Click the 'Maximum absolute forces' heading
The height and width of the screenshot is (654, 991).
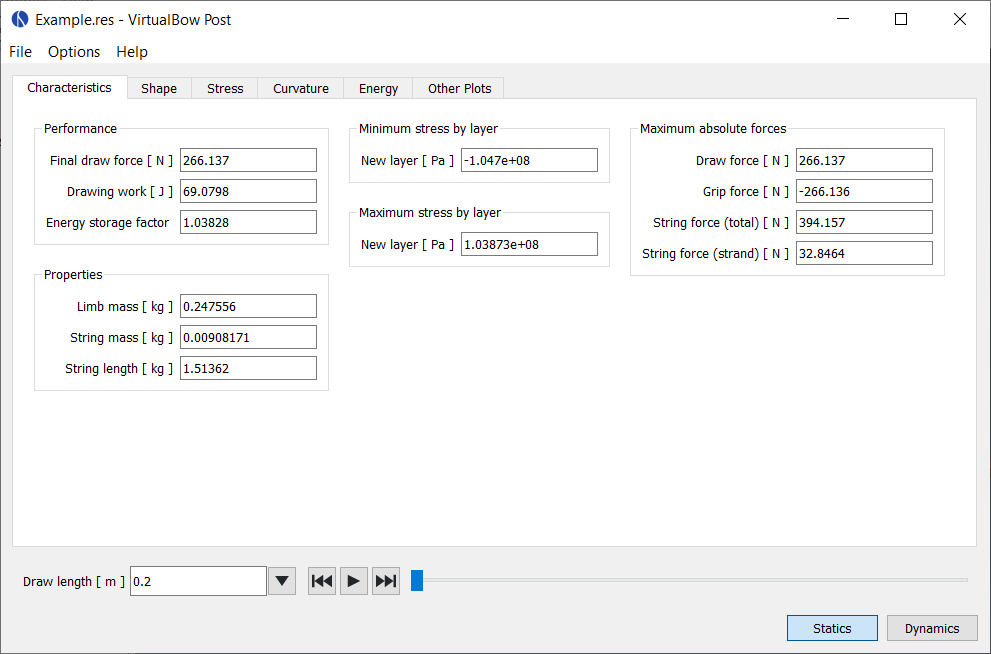(713, 128)
